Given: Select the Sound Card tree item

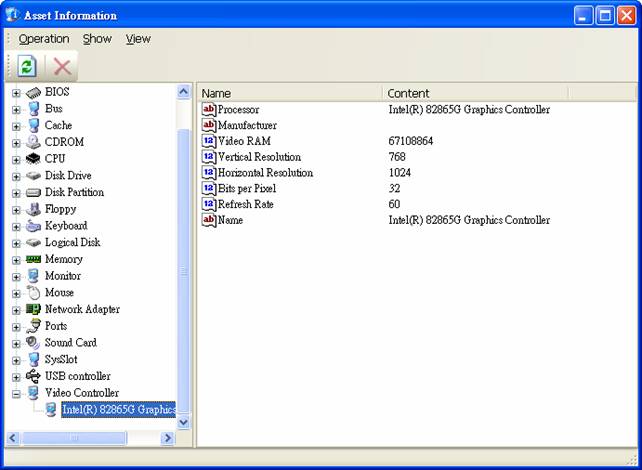Looking at the screenshot, I should coord(71,343).
